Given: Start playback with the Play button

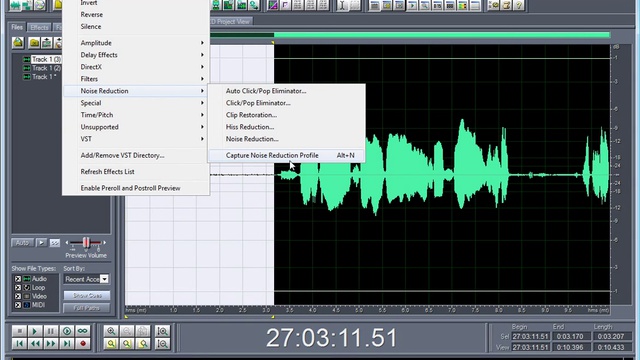Looking at the screenshot, I should pos(35,331).
